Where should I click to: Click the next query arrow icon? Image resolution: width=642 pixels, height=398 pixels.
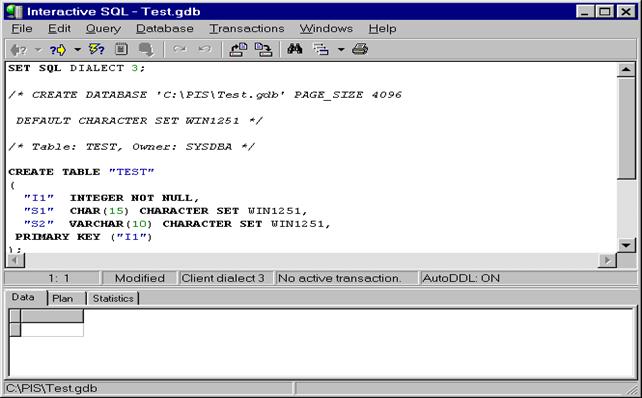[58, 50]
